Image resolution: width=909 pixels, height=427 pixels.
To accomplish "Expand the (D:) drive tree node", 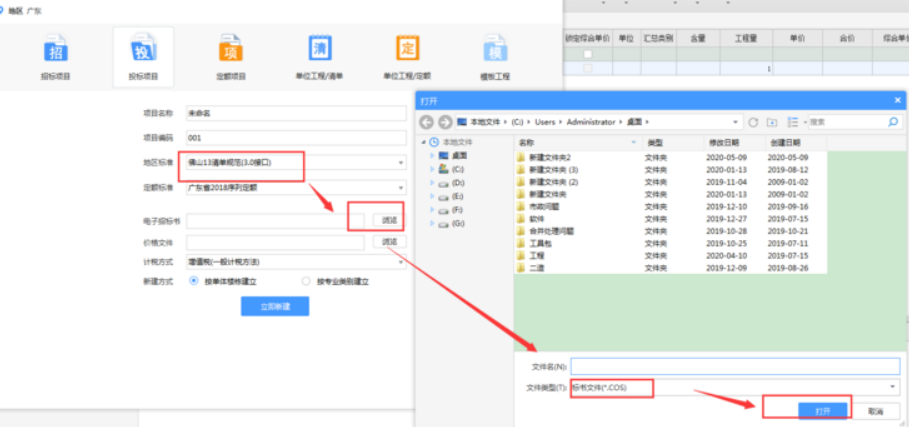I will [x=432, y=184].
